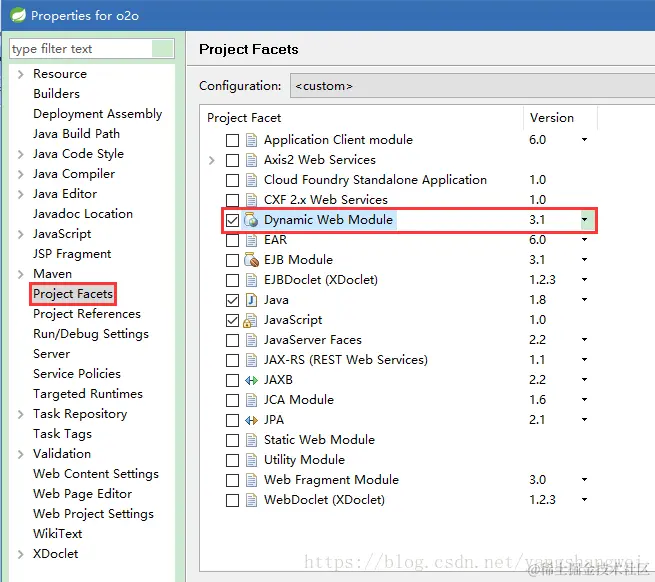Enable the Application Client module checkbox

point(232,140)
